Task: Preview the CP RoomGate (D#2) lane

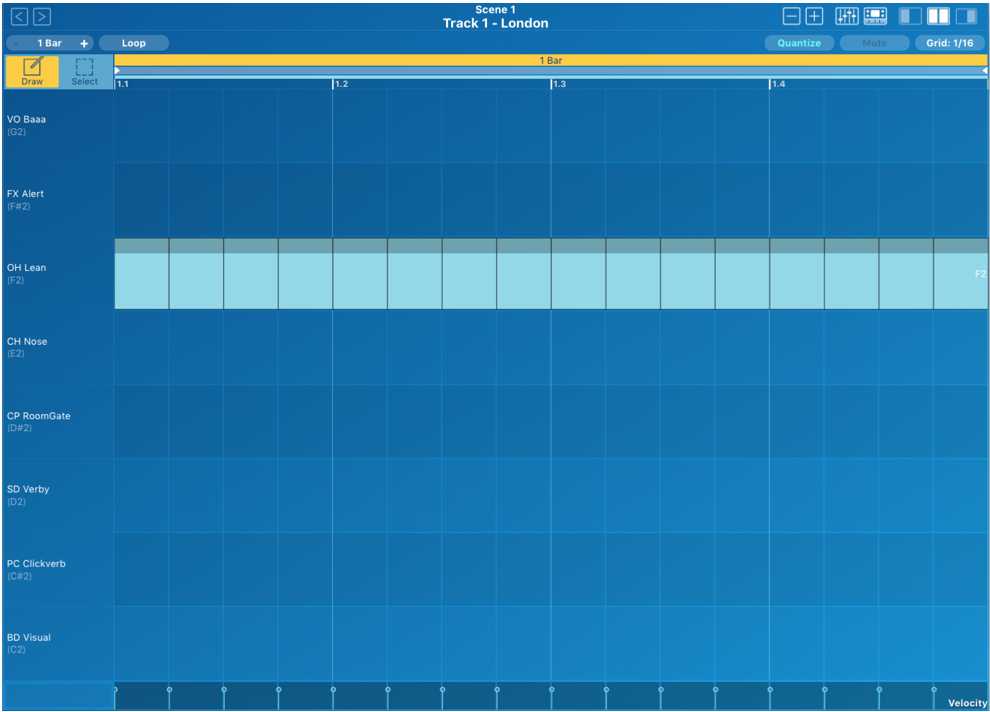Action: tap(58, 422)
